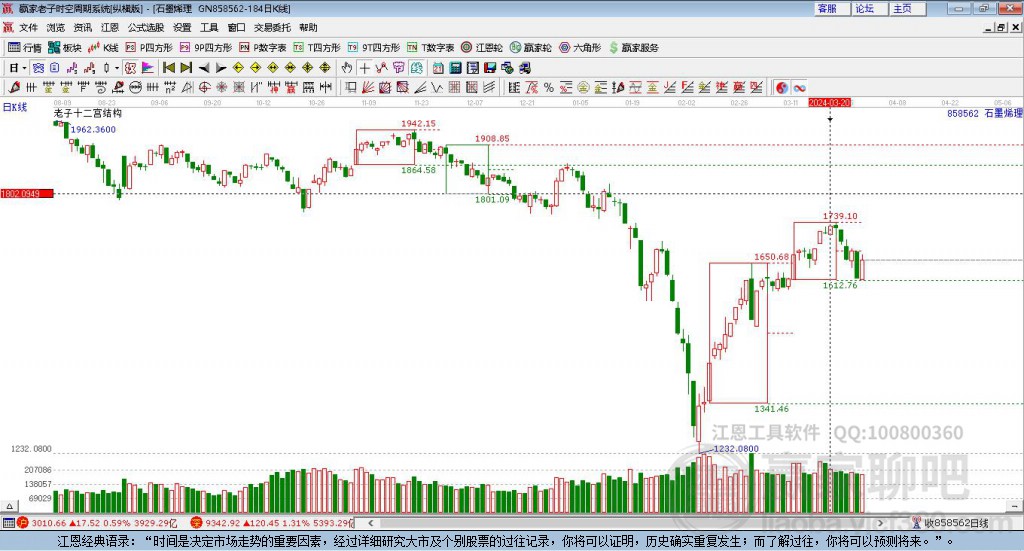Select the percent % ratio tool

[x=549, y=87]
